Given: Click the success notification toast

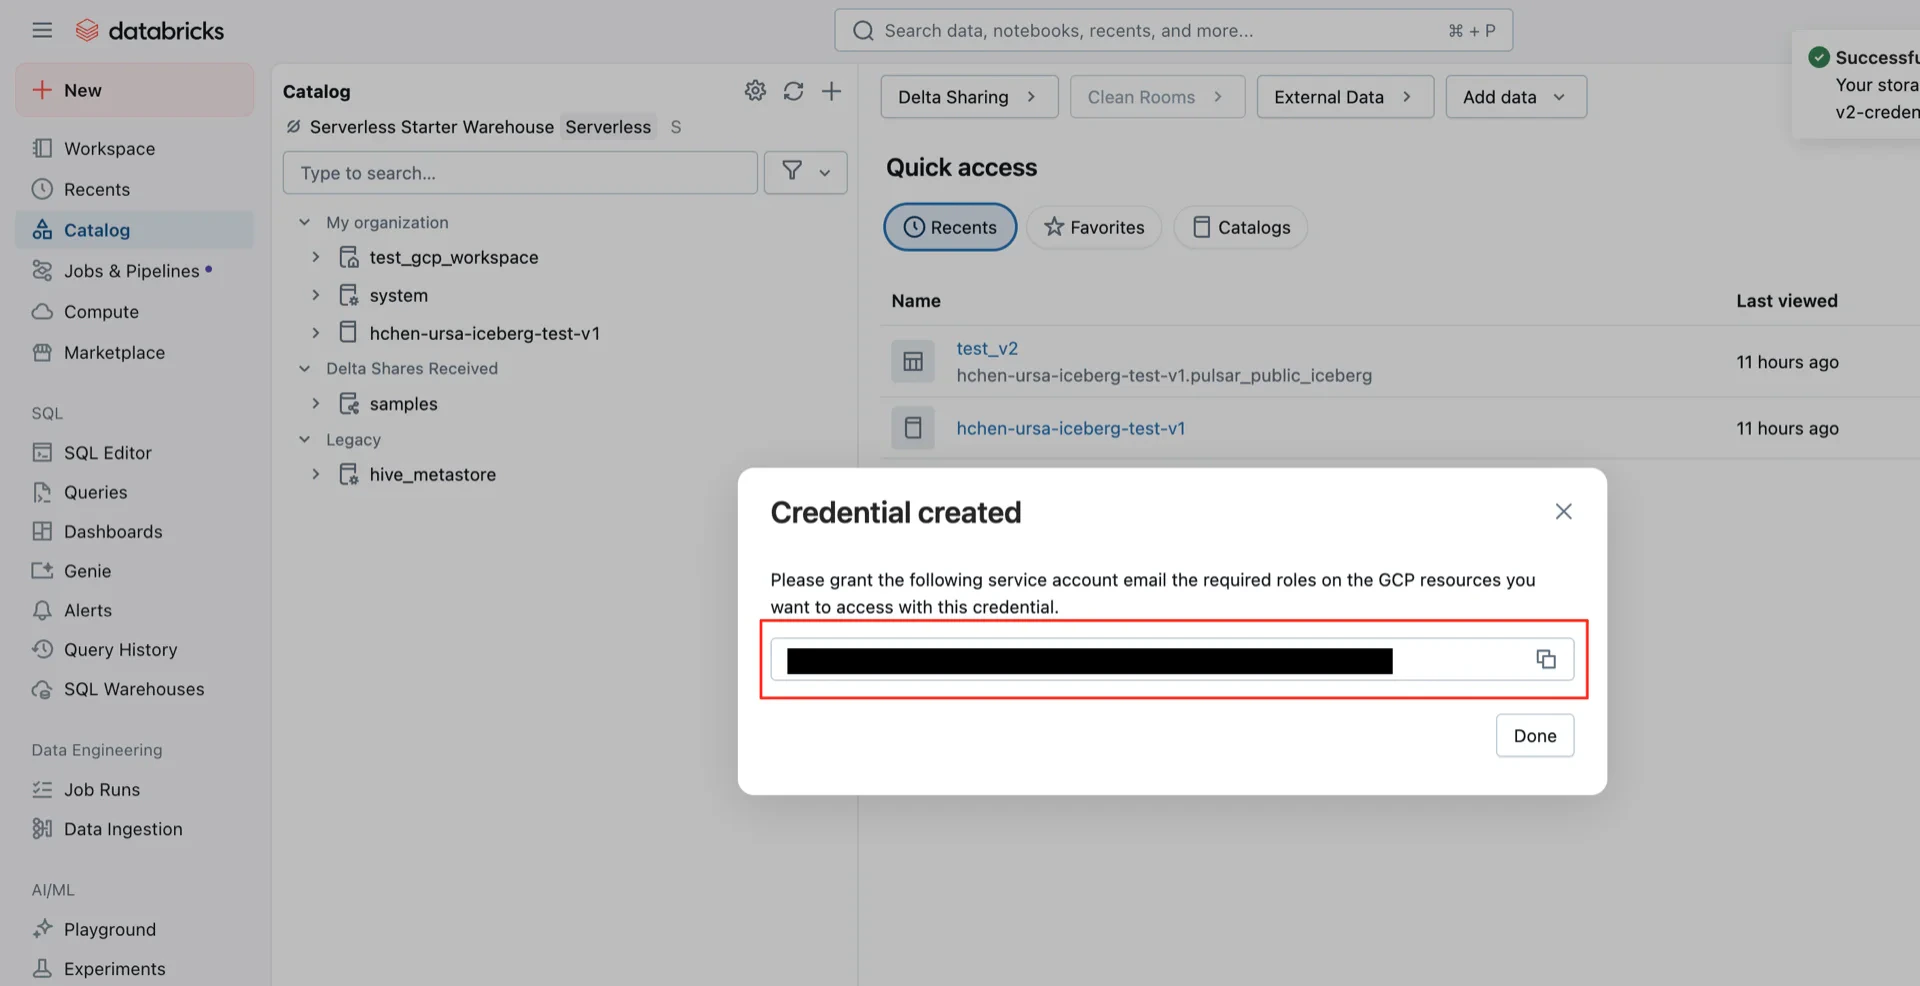Looking at the screenshot, I should pyautogui.click(x=1857, y=84).
